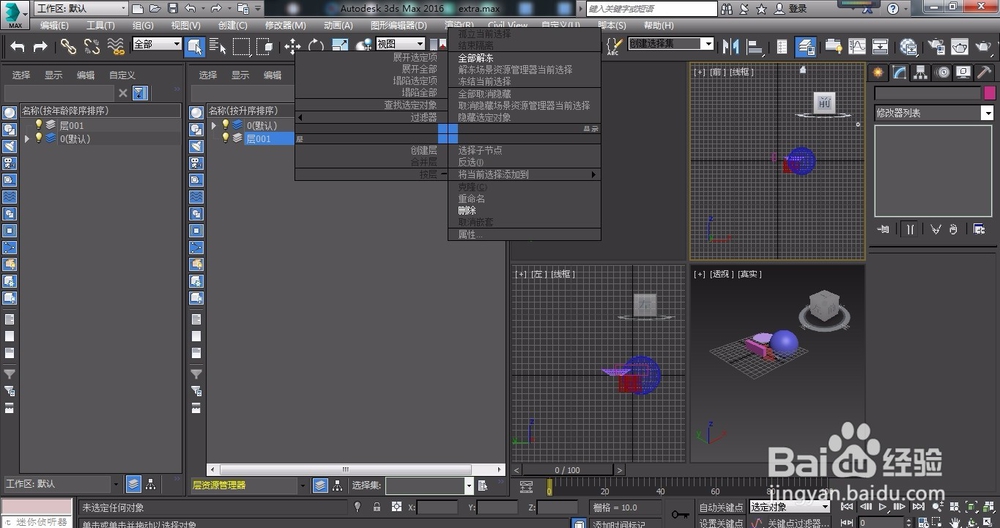This screenshot has width=1000, height=528.
Task: Toggle visibility bulb of 0(默认) in left explorer
Action: click(x=39, y=138)
